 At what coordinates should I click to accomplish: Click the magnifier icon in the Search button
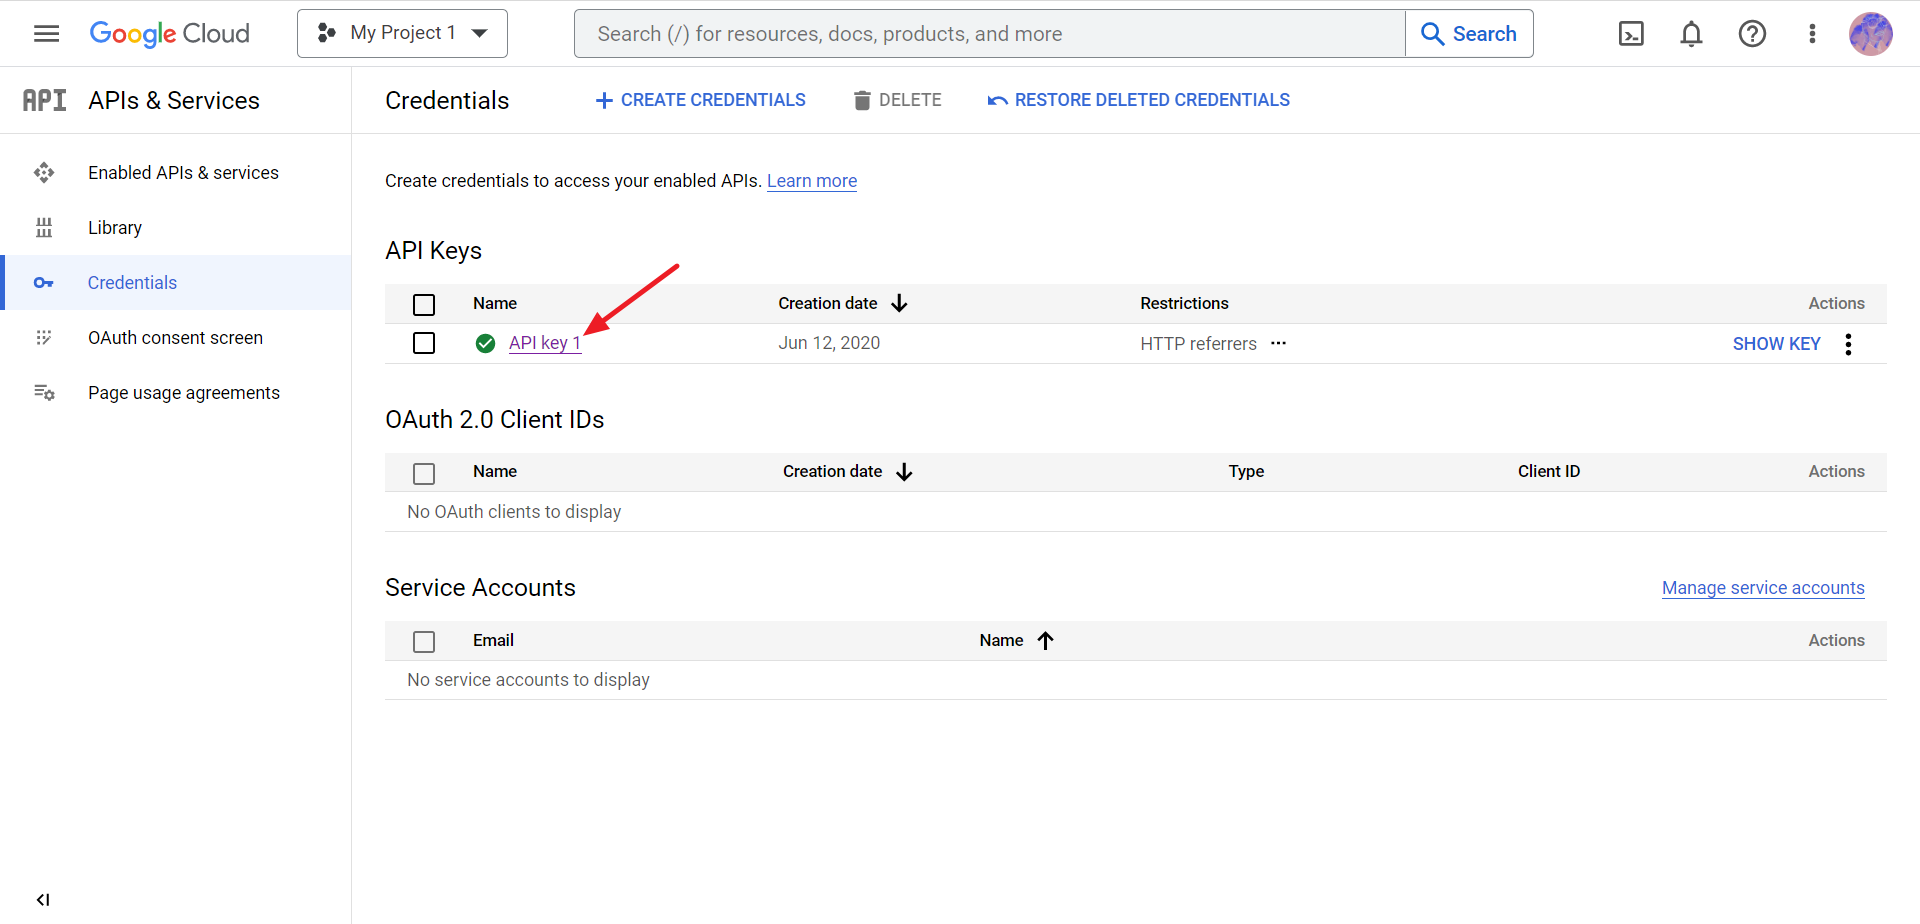[1432, 34]
